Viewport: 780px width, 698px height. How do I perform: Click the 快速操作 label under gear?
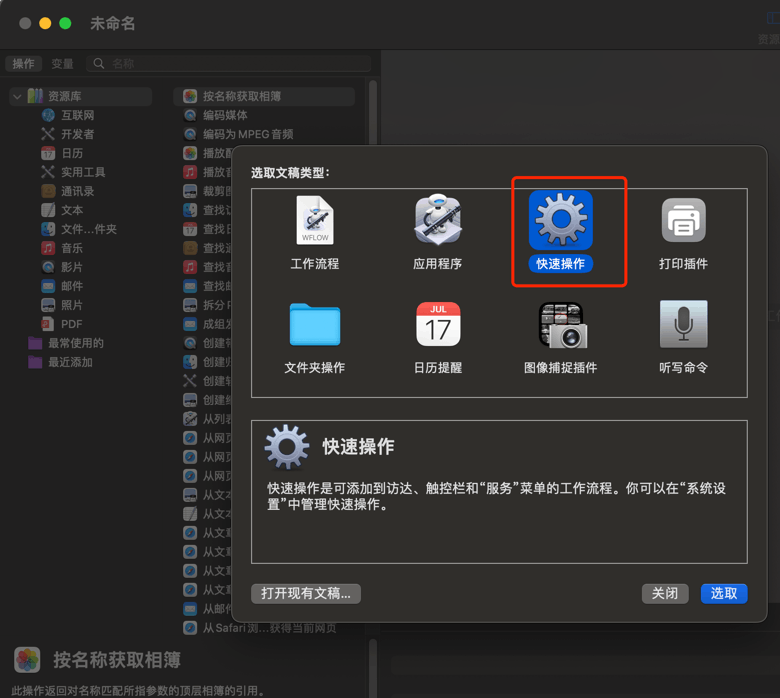[x=561, y=264]
